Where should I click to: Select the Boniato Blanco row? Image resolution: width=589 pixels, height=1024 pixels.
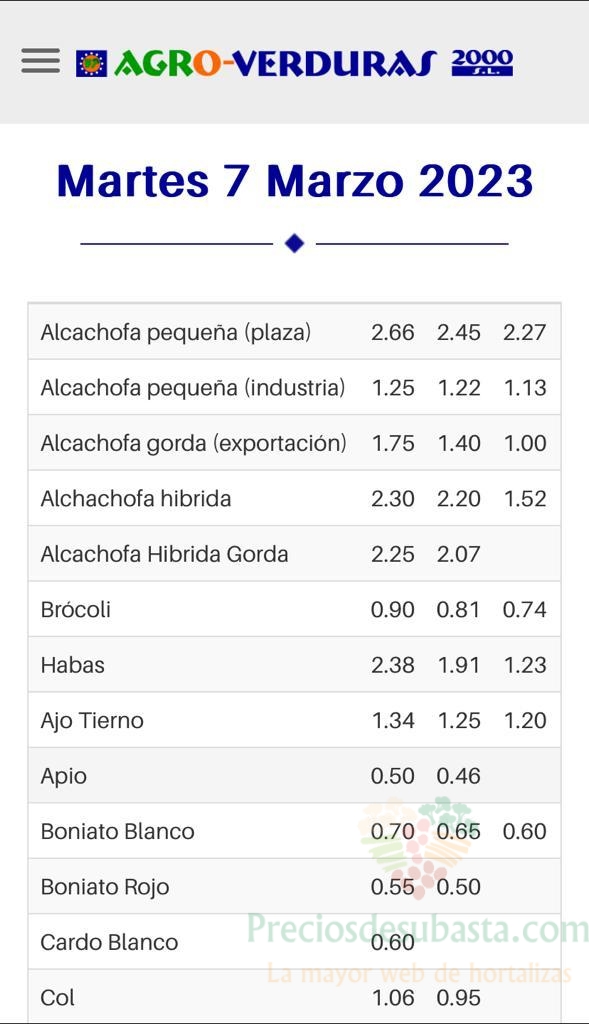(294, 831)
